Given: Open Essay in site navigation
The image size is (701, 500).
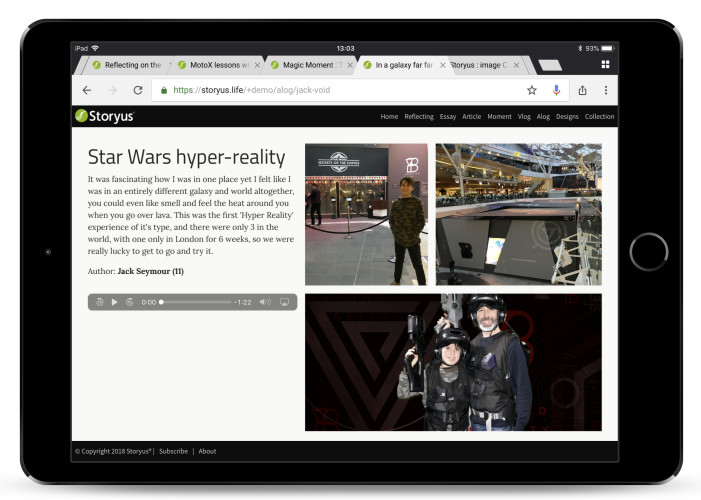Looking at the screenshot, I should click(448, 117).
